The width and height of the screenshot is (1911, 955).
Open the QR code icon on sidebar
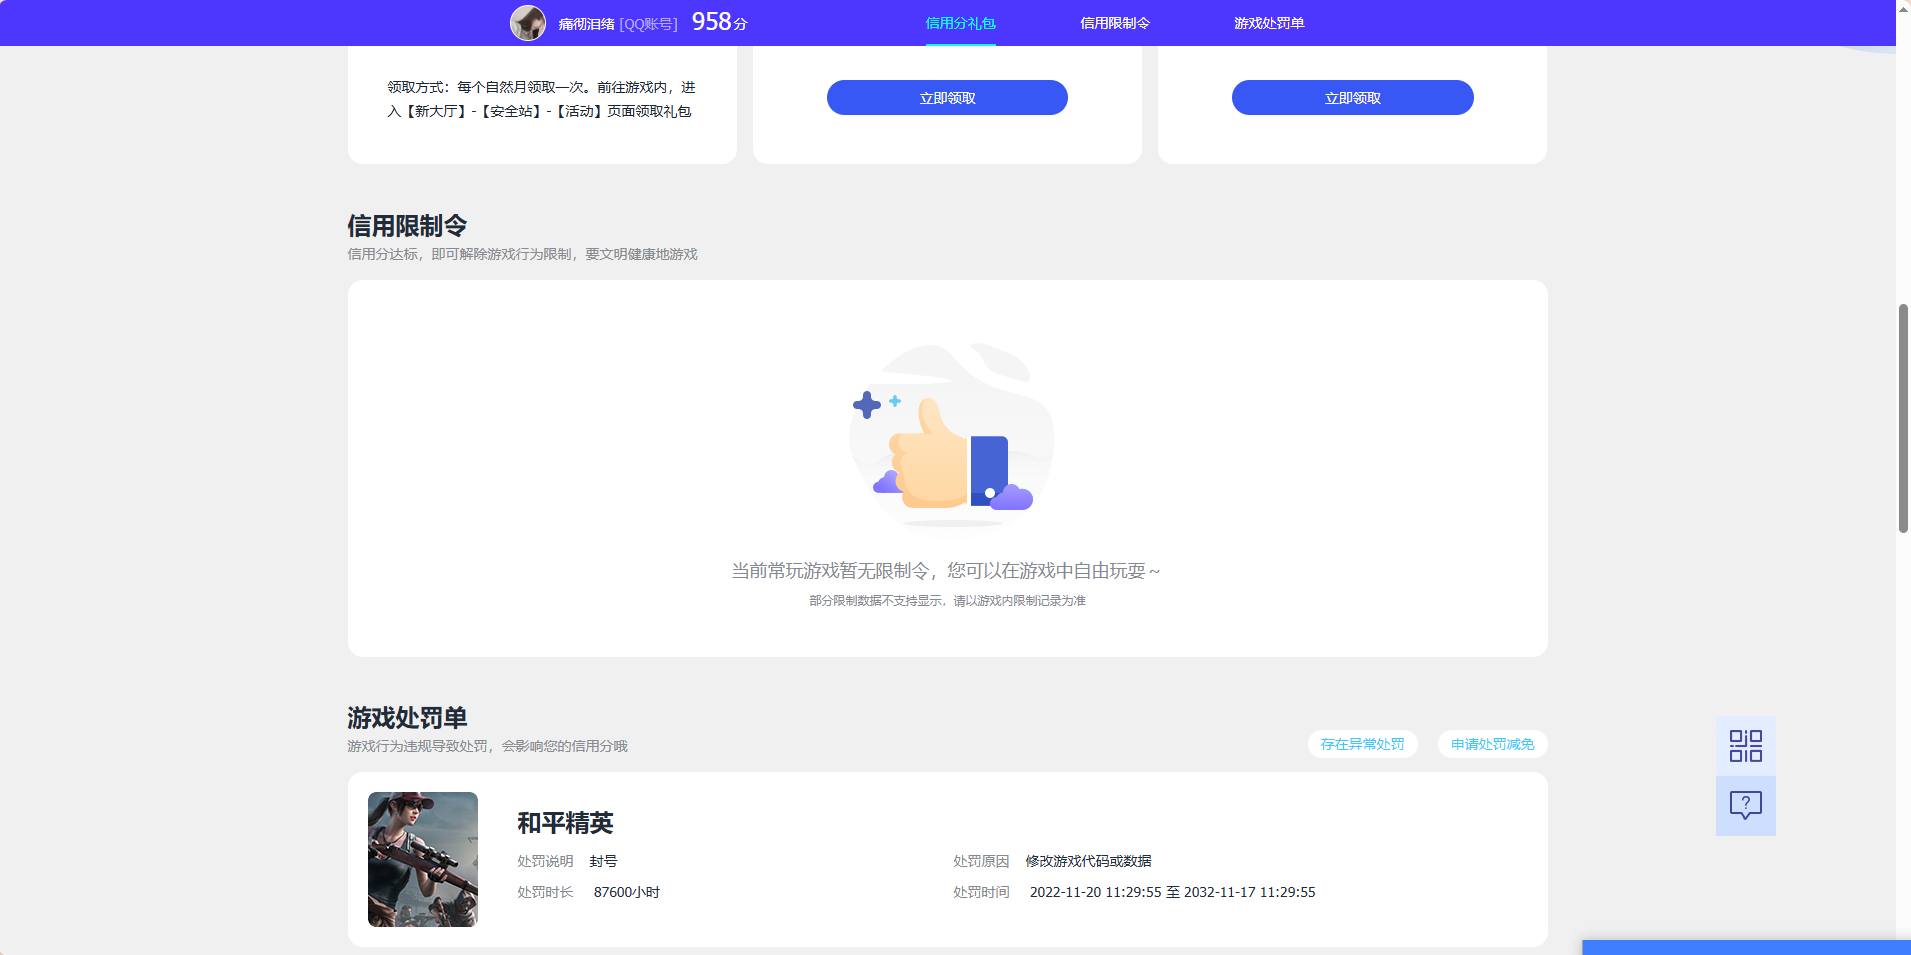point(1745,746)
